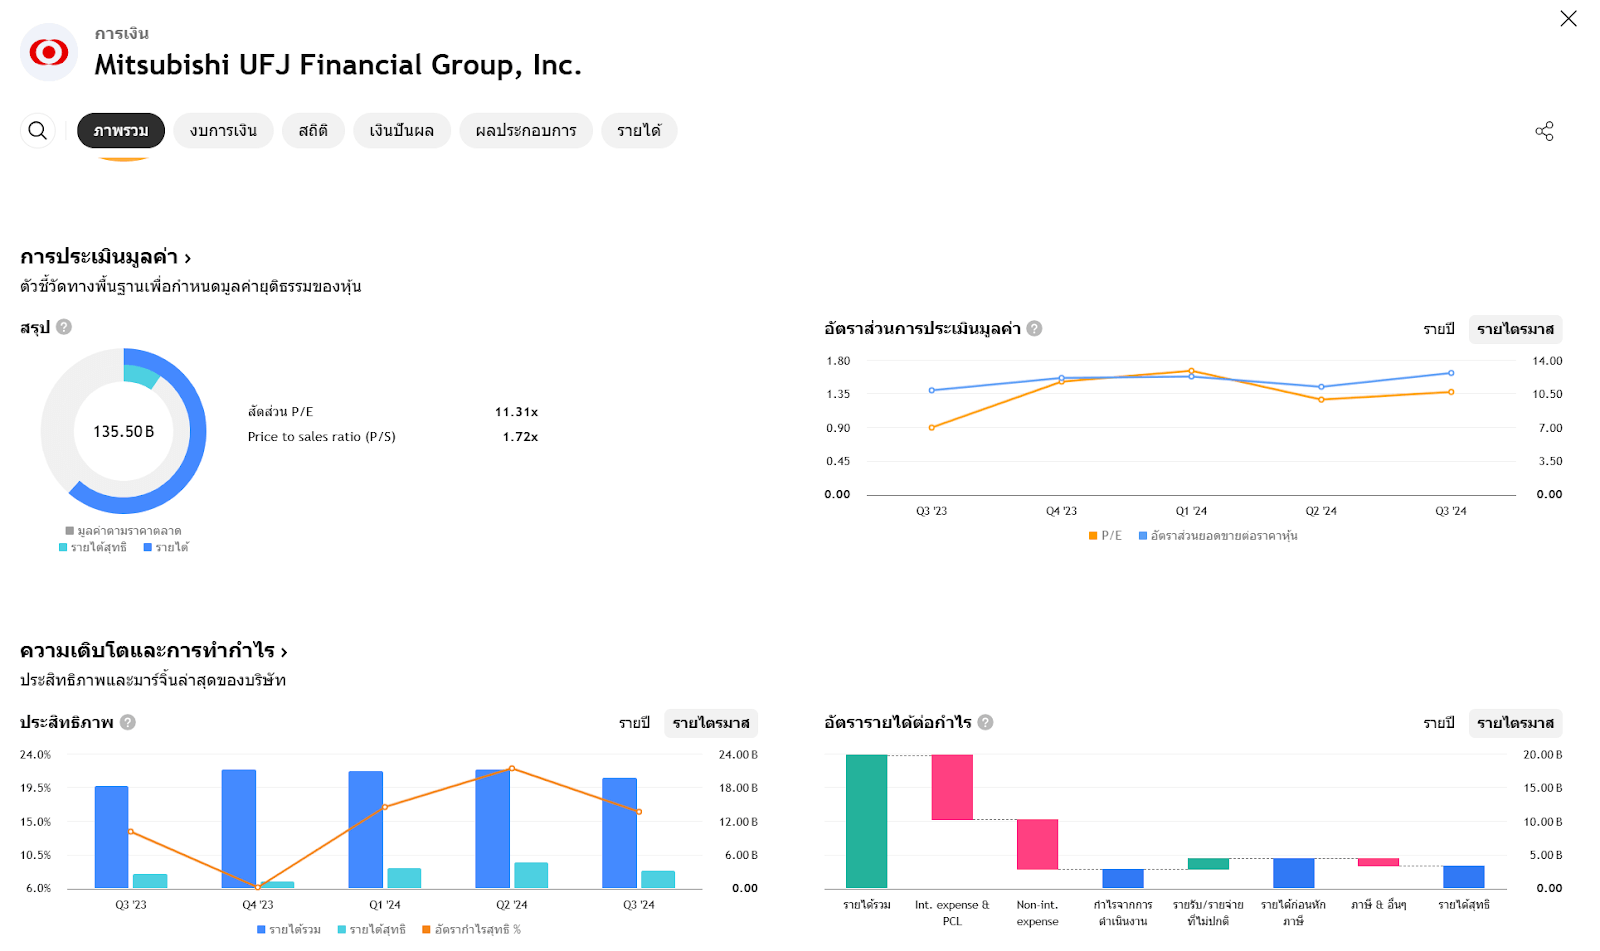1600x951 pixels.
Task: Open help icon next to อัตราส่วนการประเมินมูลค่า
Action: tap(1034, 328)
